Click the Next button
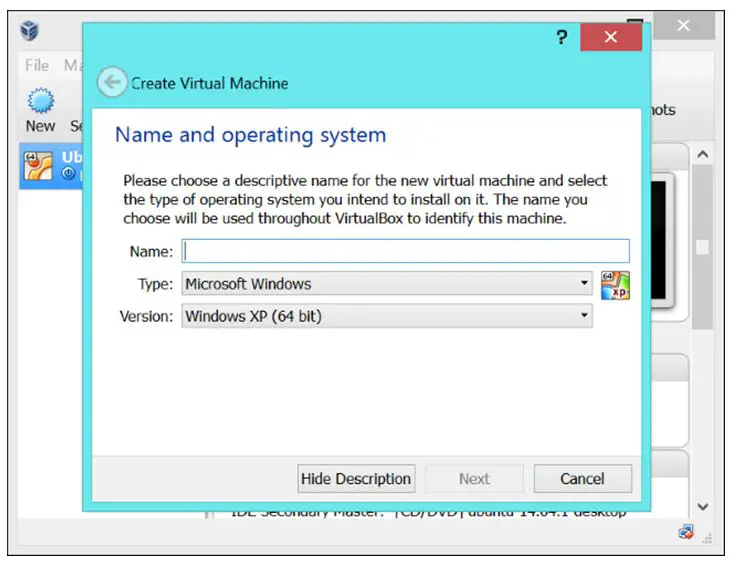Screen dimensions: 735x561 point(474,479)
